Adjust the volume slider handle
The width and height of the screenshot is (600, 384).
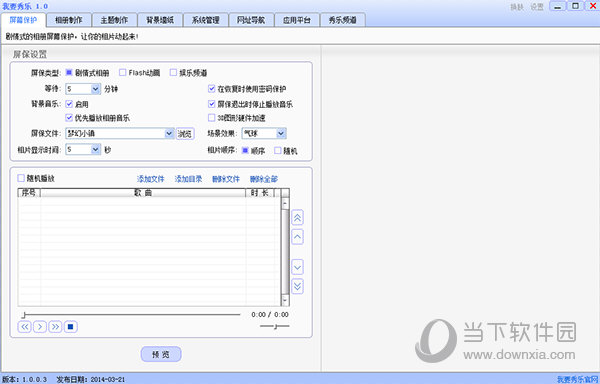pos(276,326)
